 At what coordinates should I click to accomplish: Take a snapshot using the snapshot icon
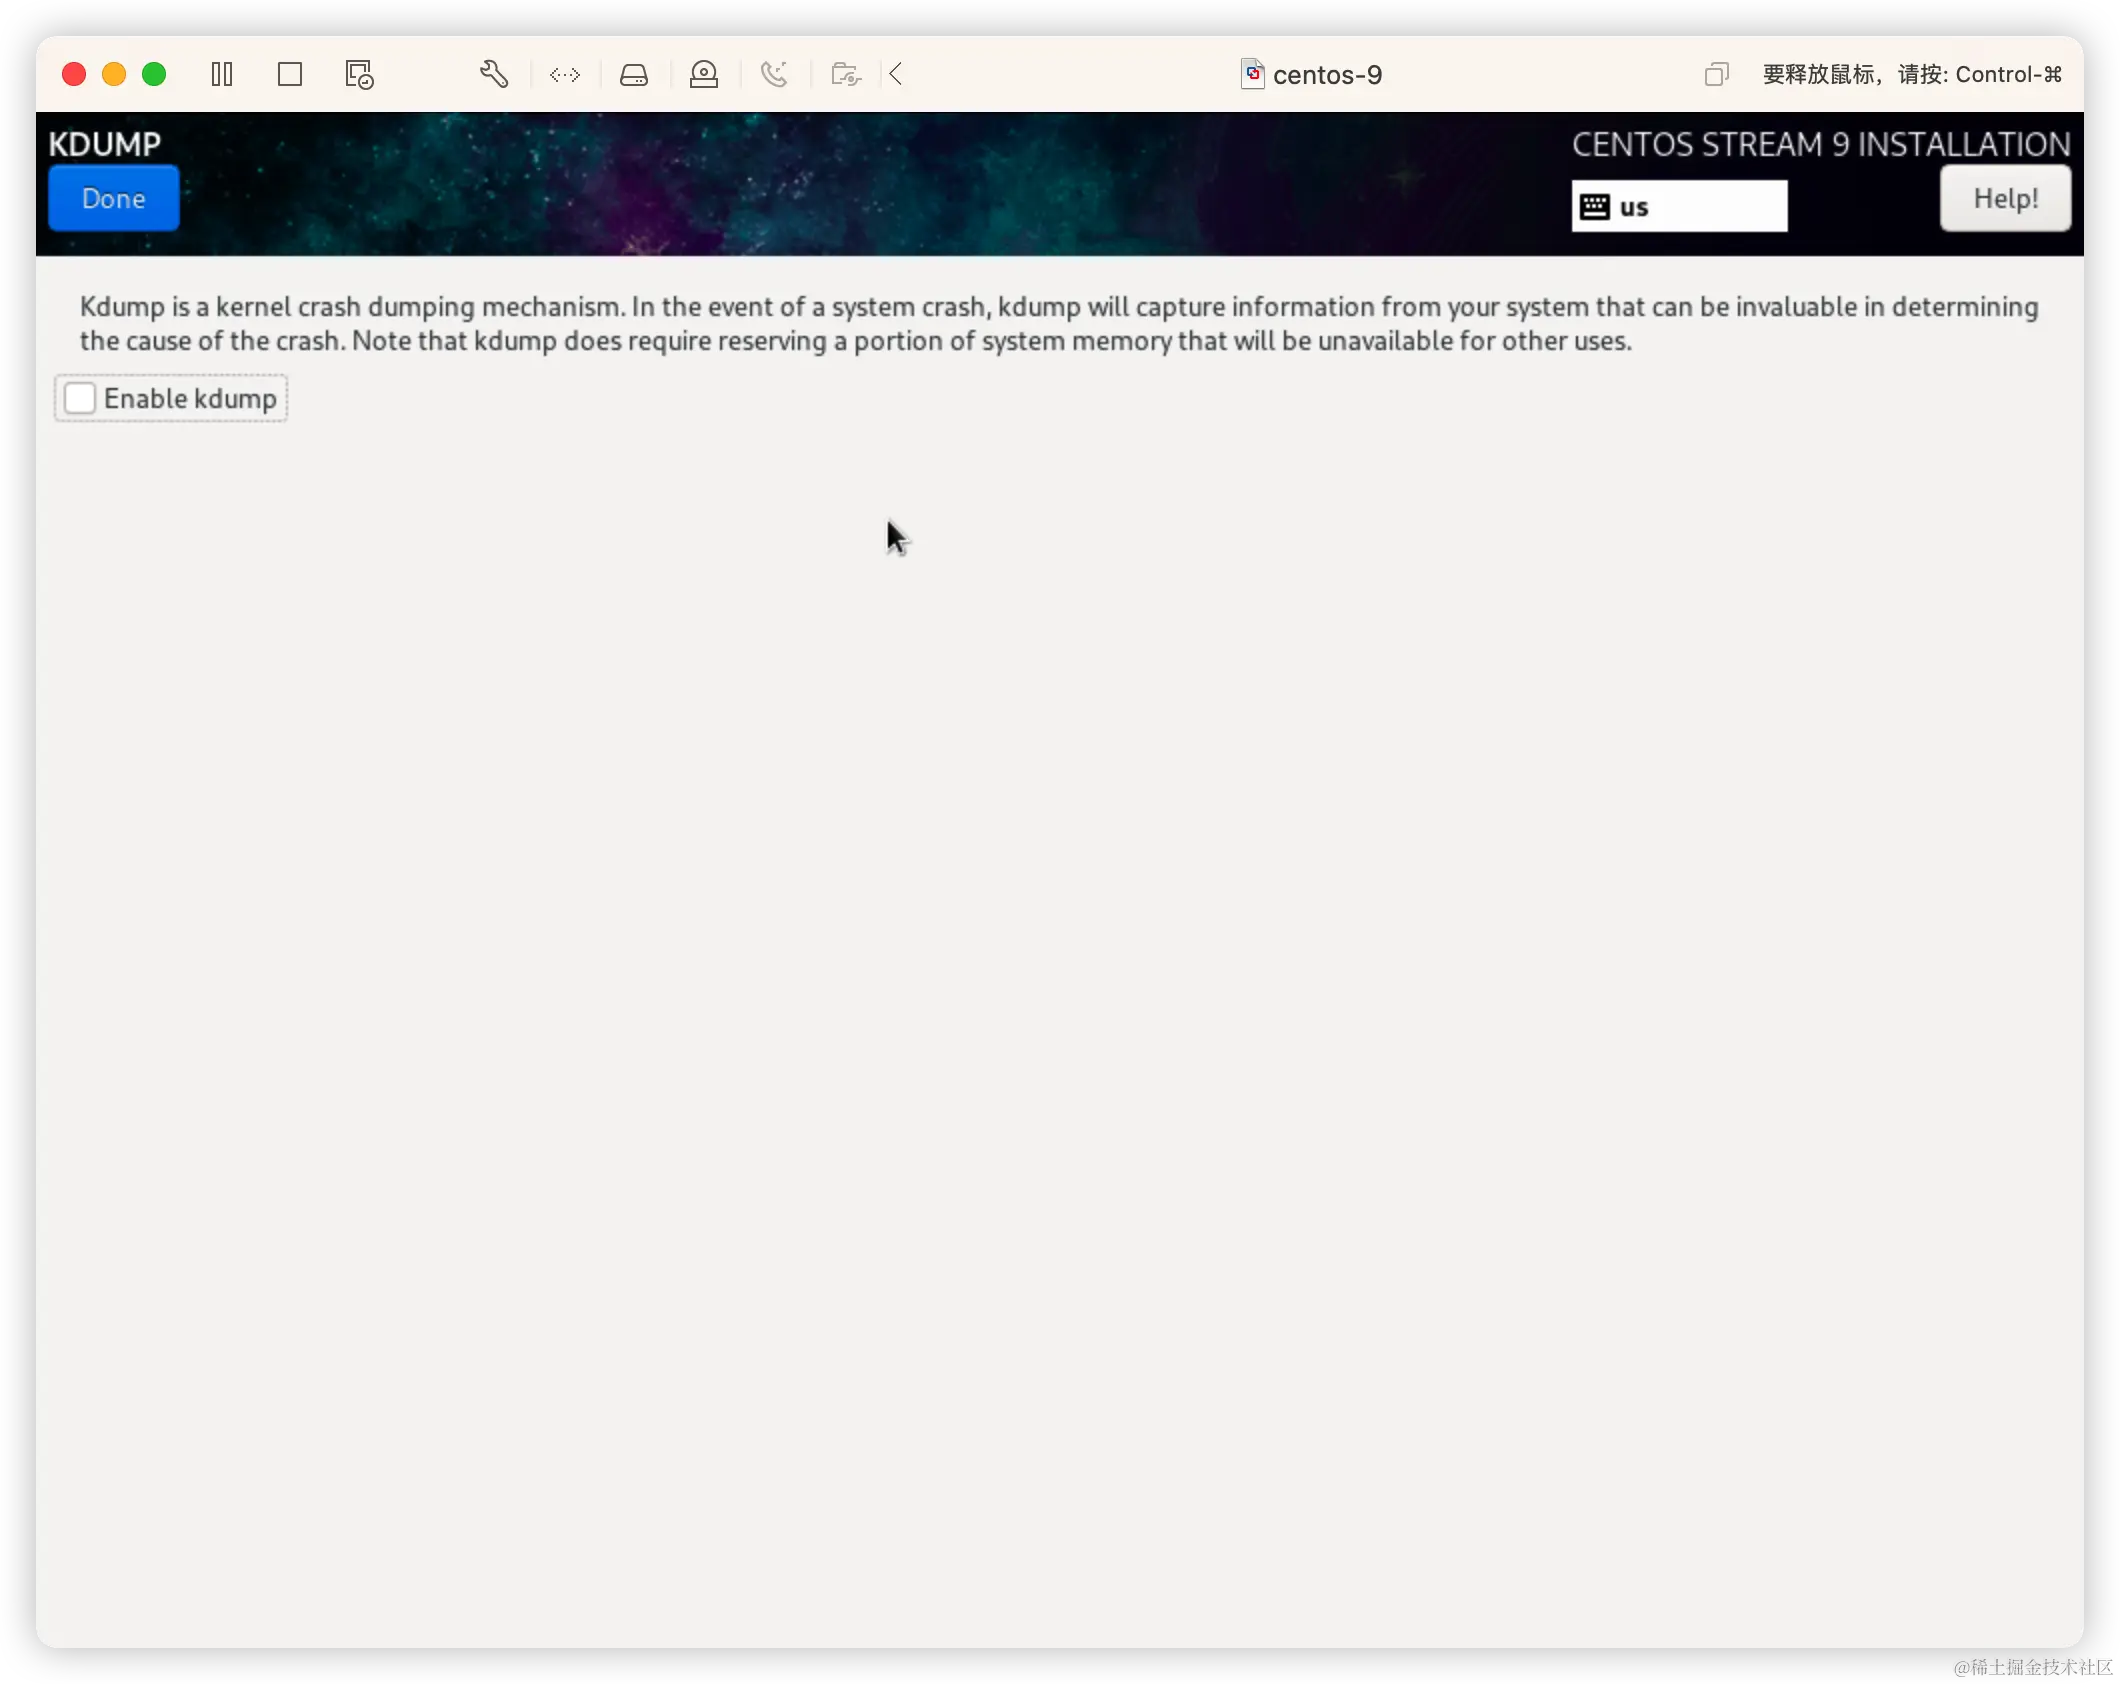coord(358,74)
